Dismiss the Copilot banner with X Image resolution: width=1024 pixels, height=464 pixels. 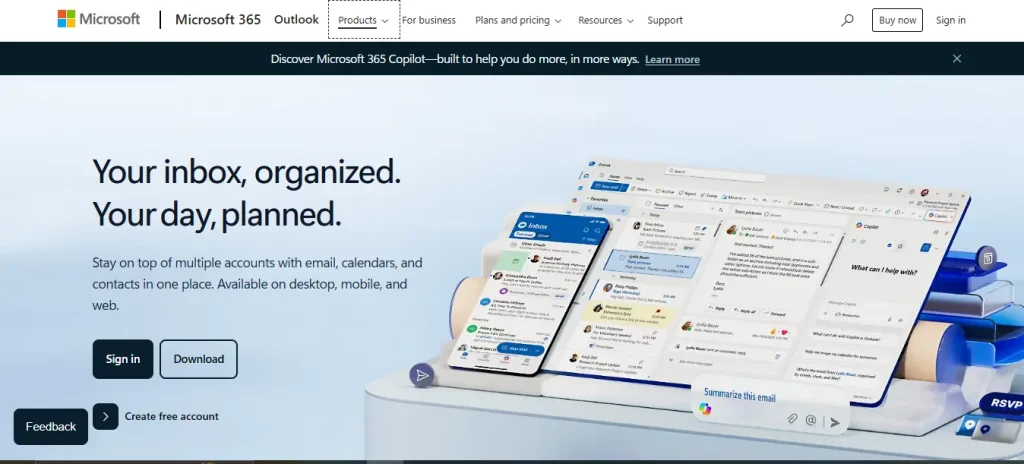coord(957,59)
